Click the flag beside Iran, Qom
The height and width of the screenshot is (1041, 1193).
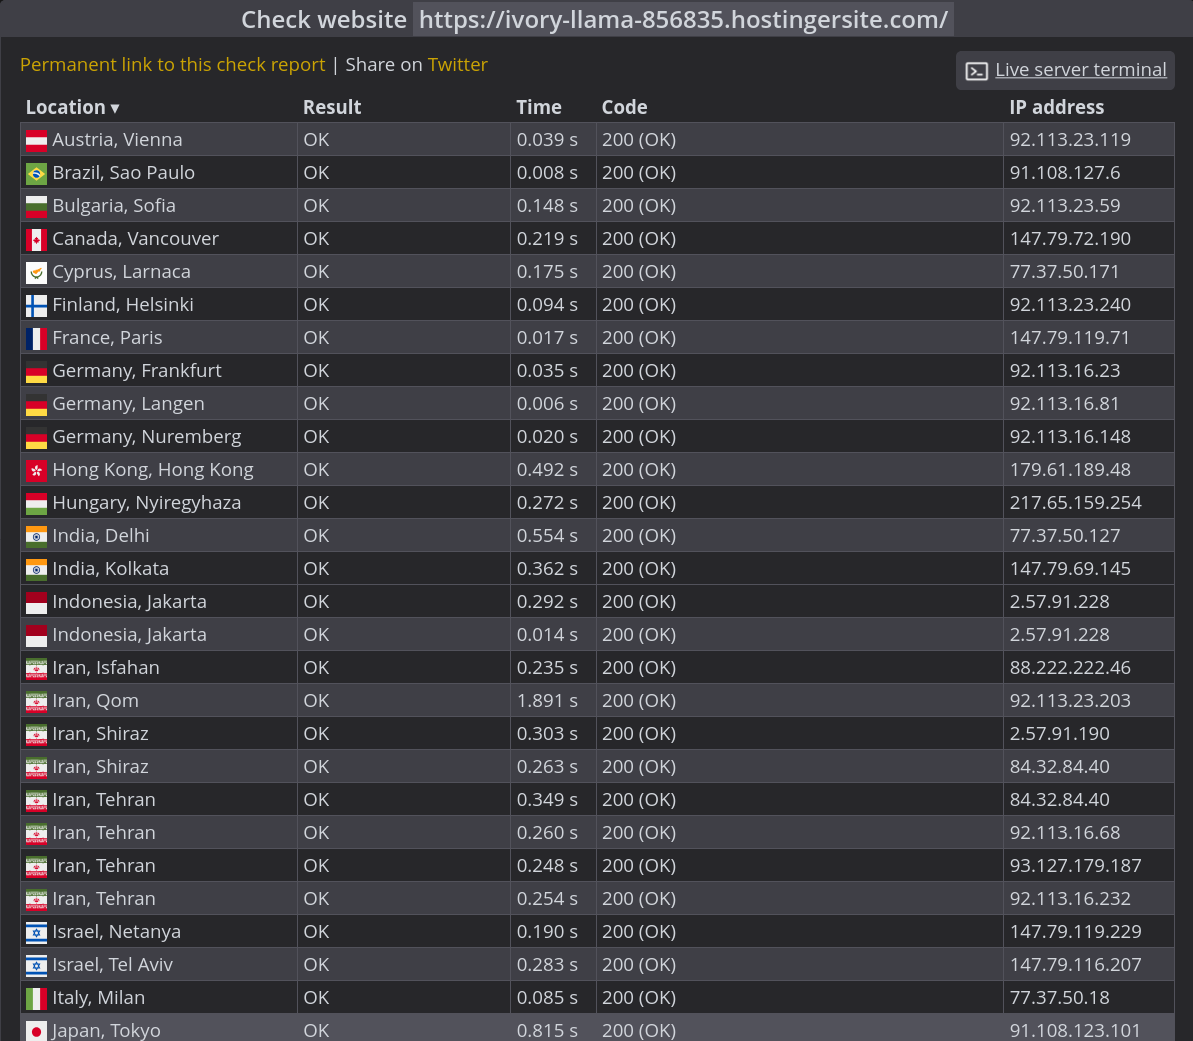pyautogui.click(x=36, y=702)
